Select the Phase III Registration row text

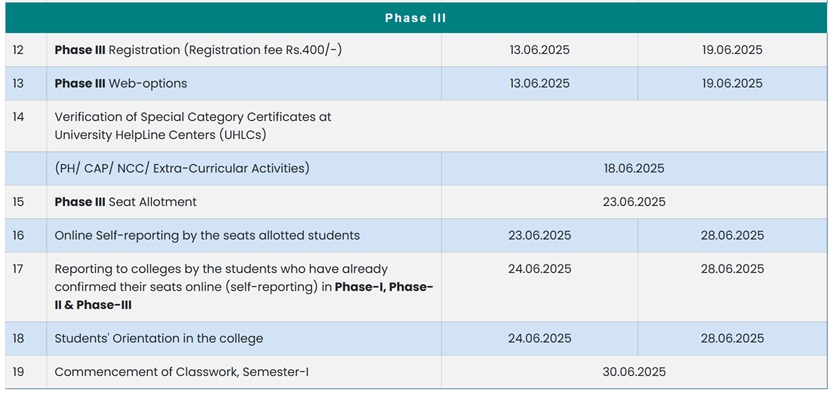click(x=198, y=50)
